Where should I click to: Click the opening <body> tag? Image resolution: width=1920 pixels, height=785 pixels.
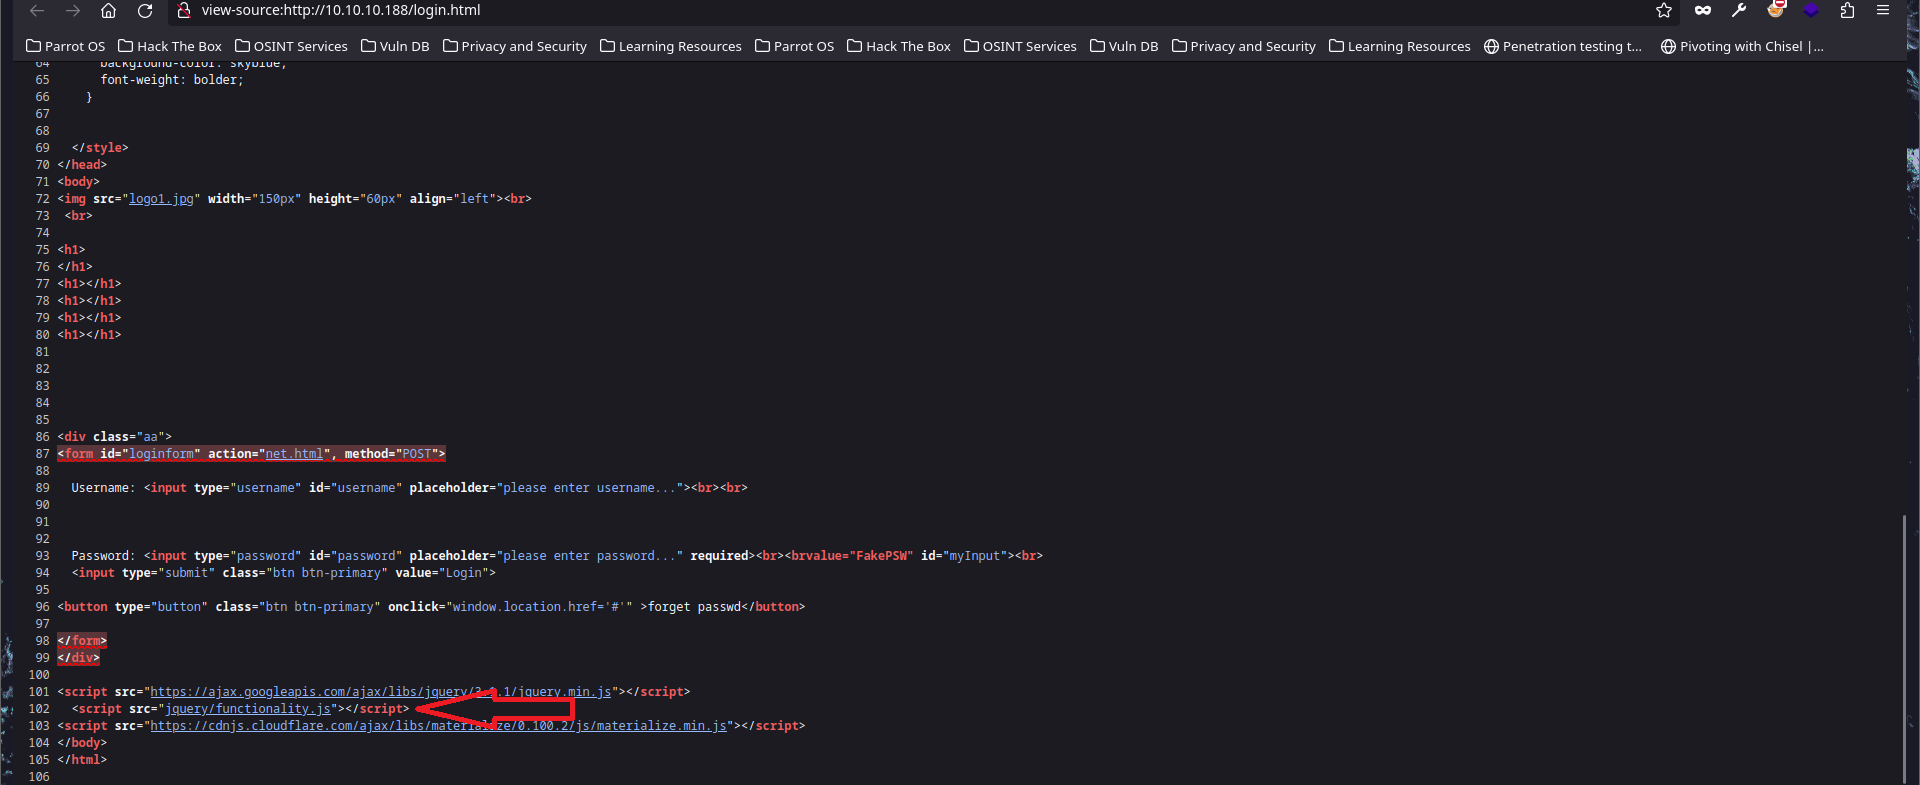click(79, 182)
